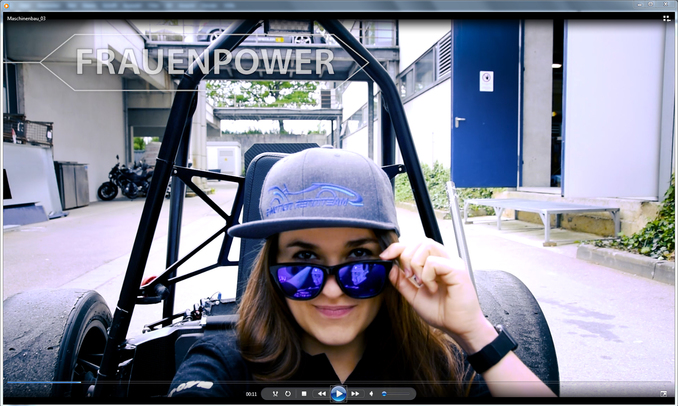Turn on shuffle in the playback controls
678x406 pixels.
tap(272, 394)
